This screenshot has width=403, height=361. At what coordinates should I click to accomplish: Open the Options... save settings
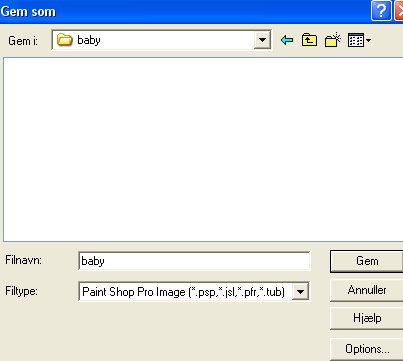point(367,349)
